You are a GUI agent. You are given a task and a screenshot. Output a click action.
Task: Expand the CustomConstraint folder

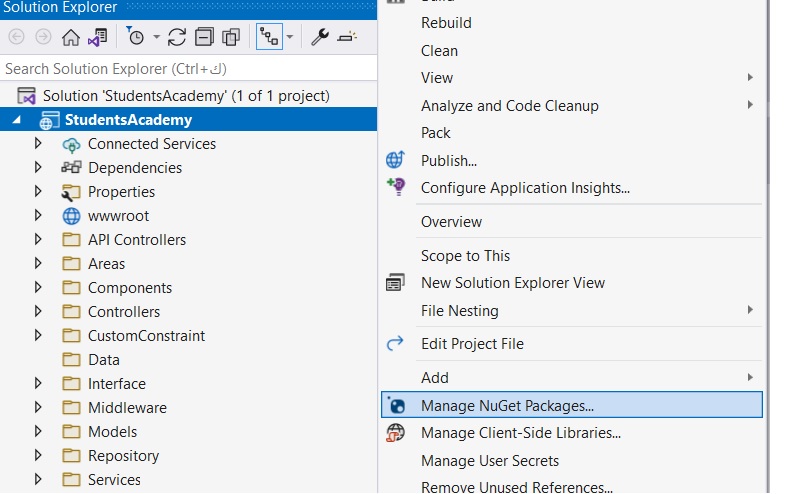(38, 335)
